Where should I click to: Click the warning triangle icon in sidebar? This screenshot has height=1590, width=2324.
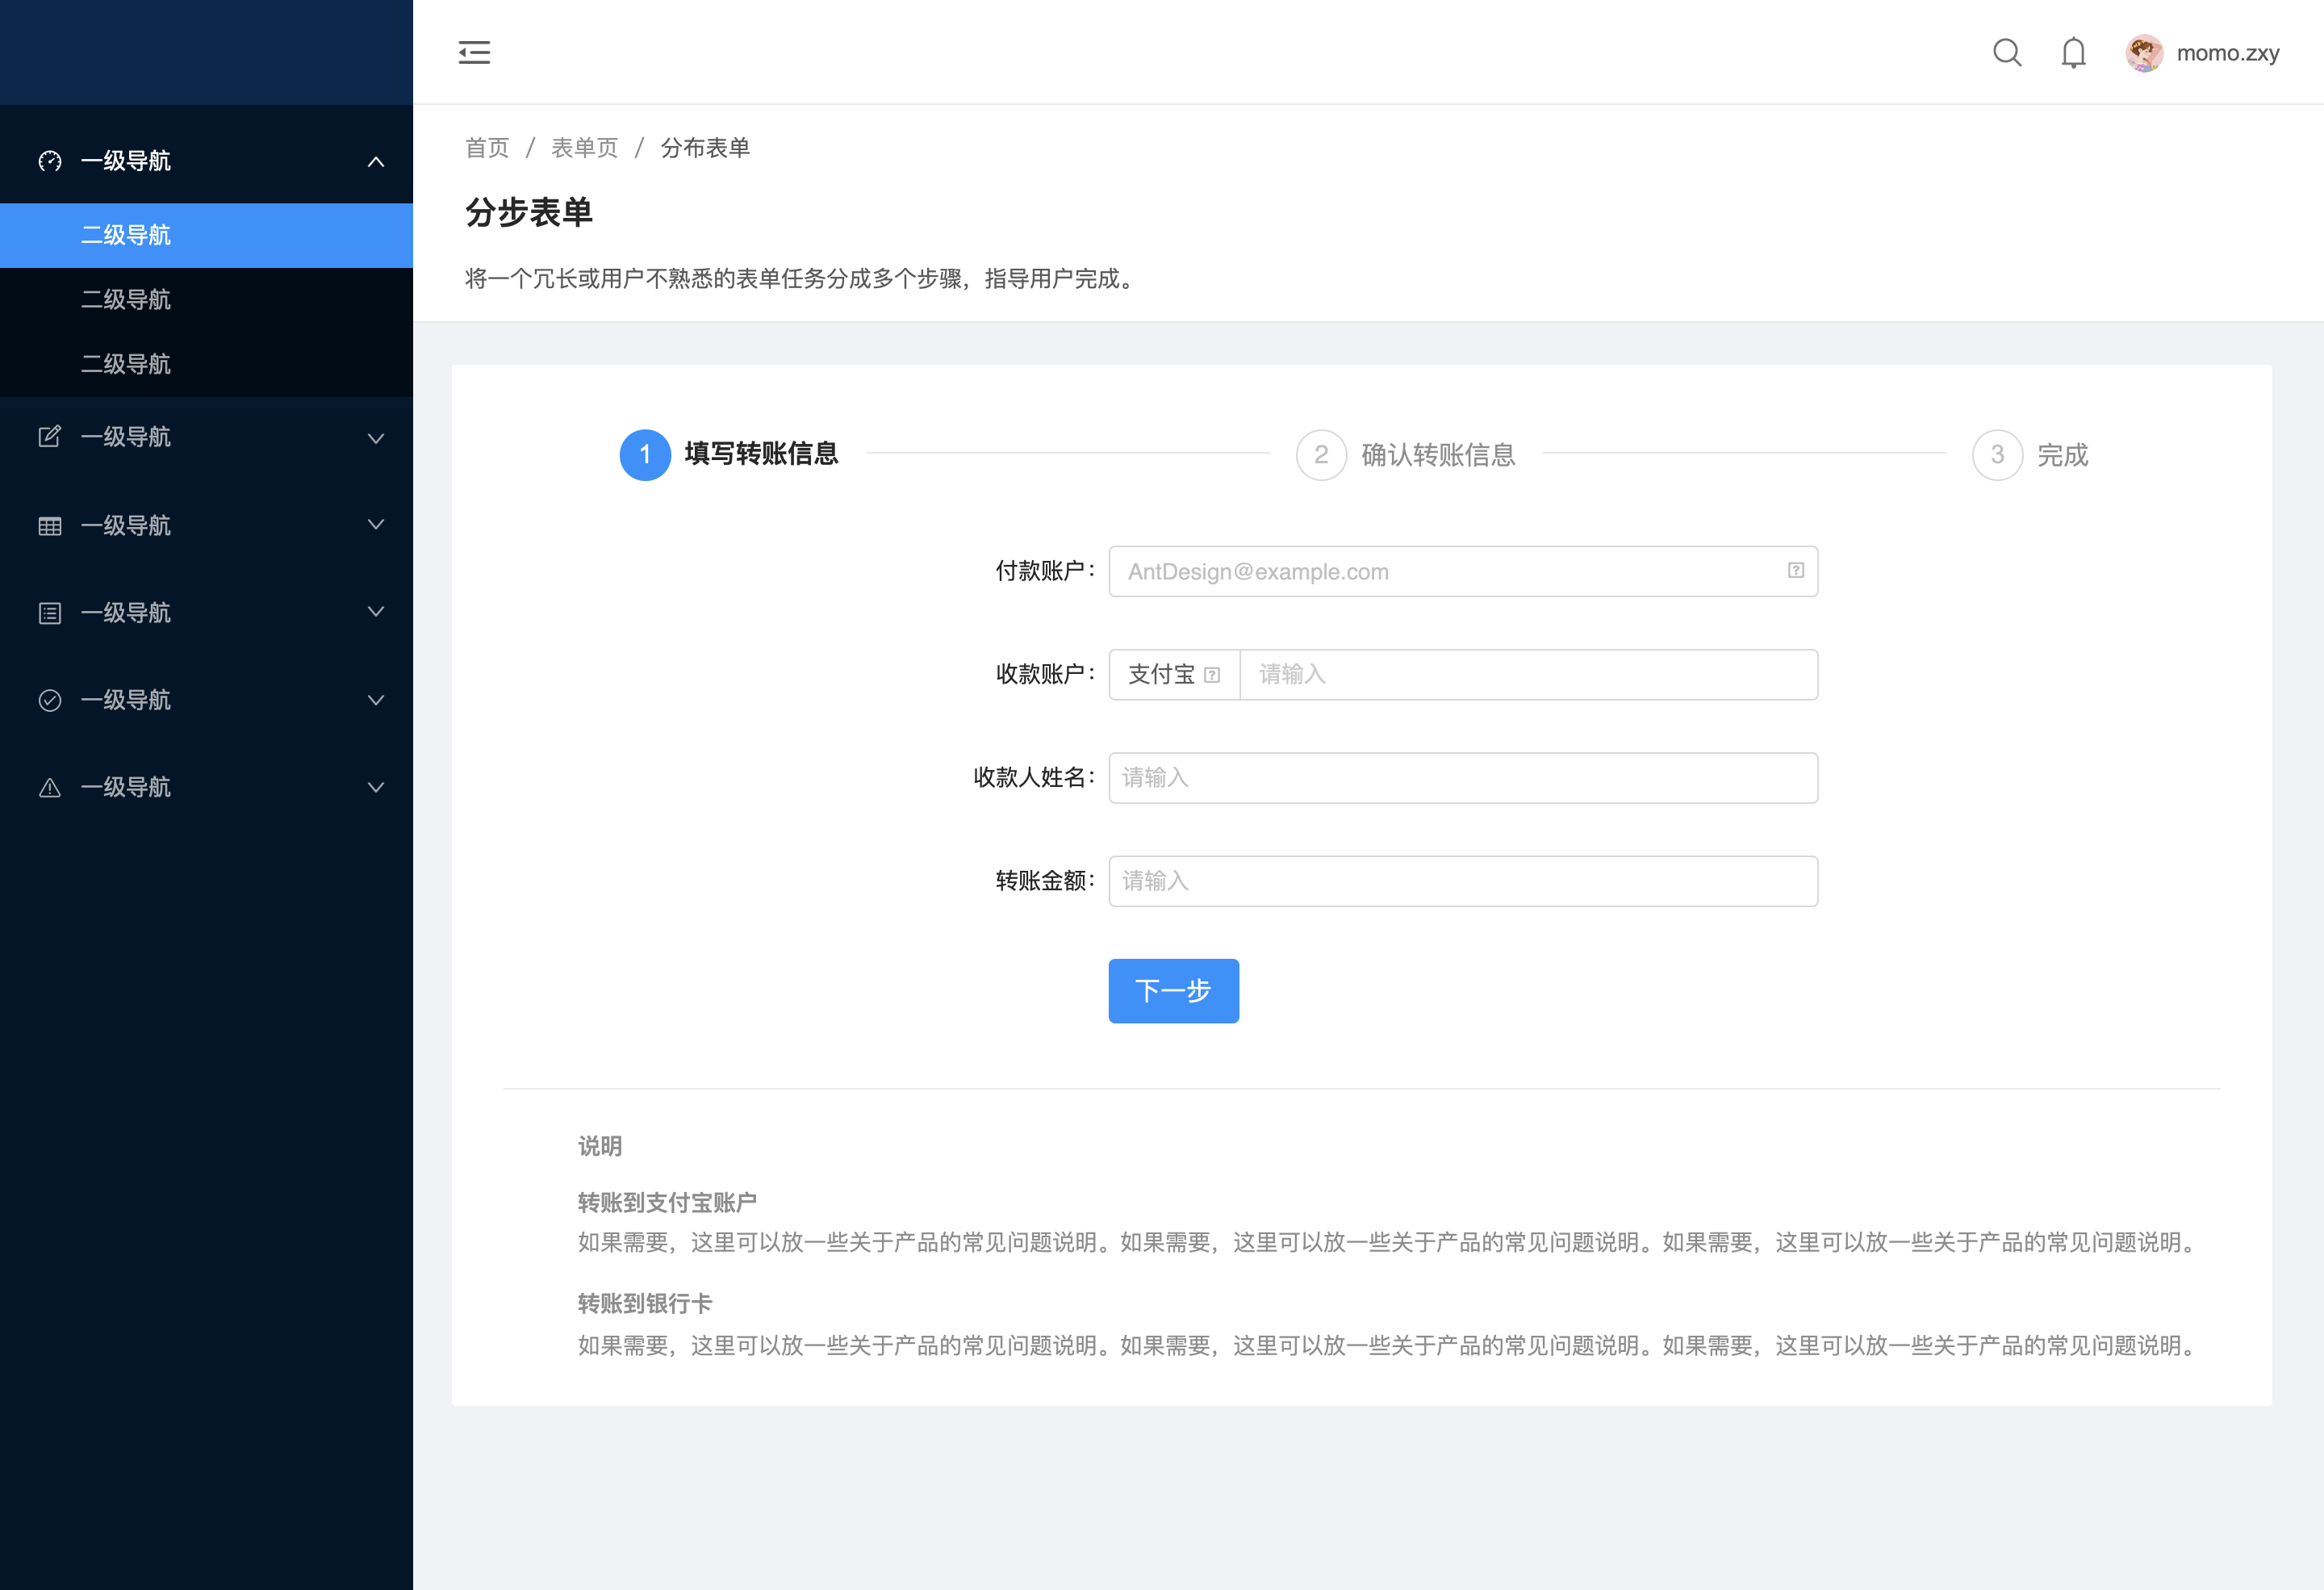(x=50, y=788)
